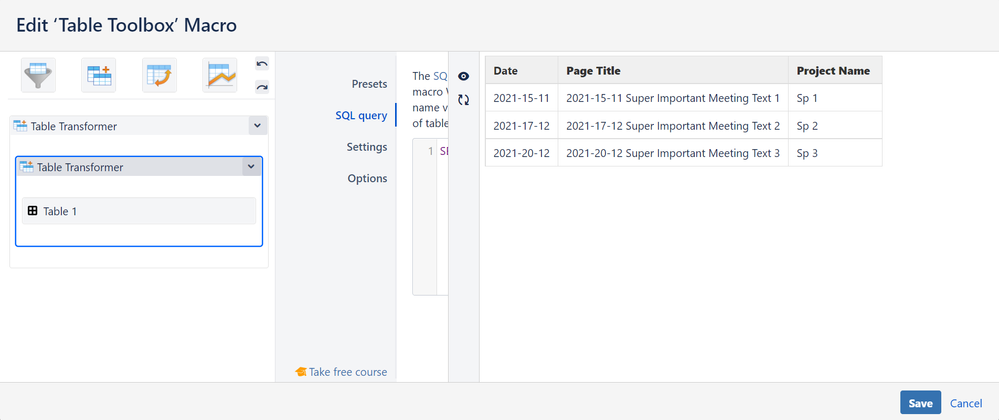Go to the Options tab

pos(367,178)
